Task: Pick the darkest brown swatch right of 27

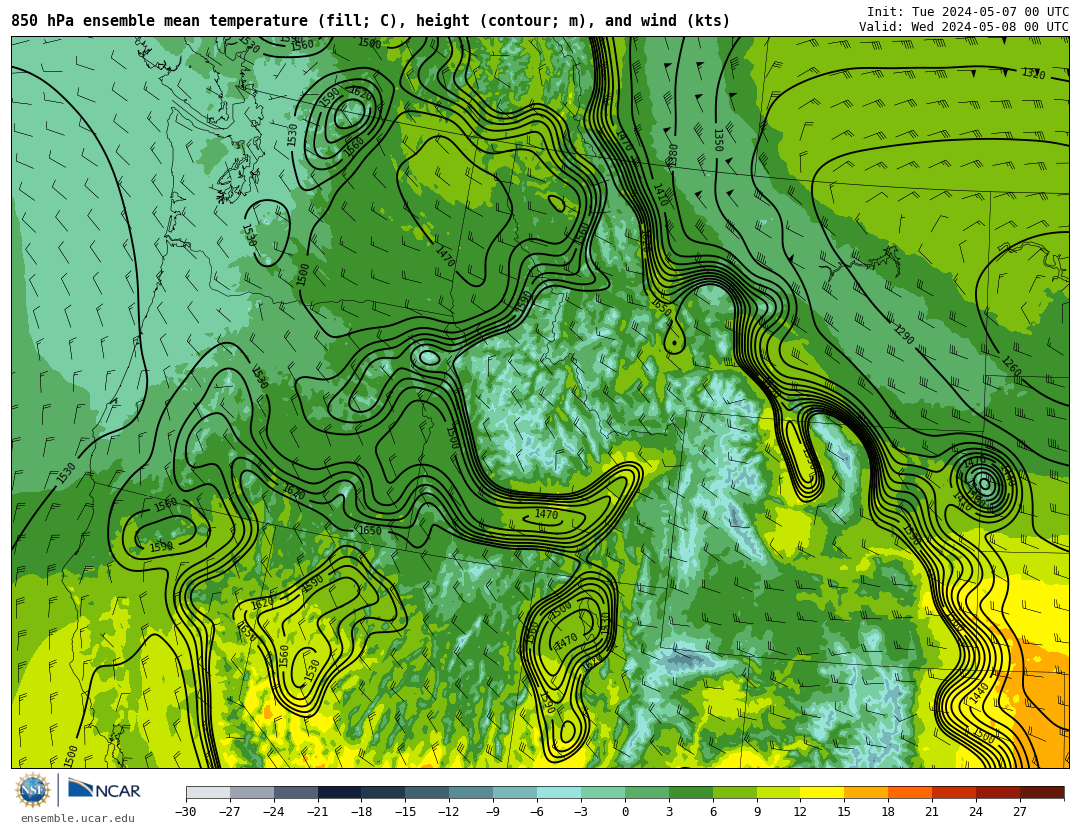Action: pyautogui.click(x=1042, y=792)
